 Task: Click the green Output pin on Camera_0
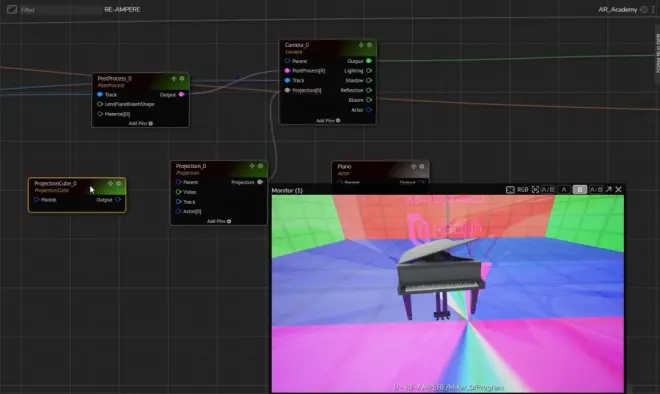(369, 61)
